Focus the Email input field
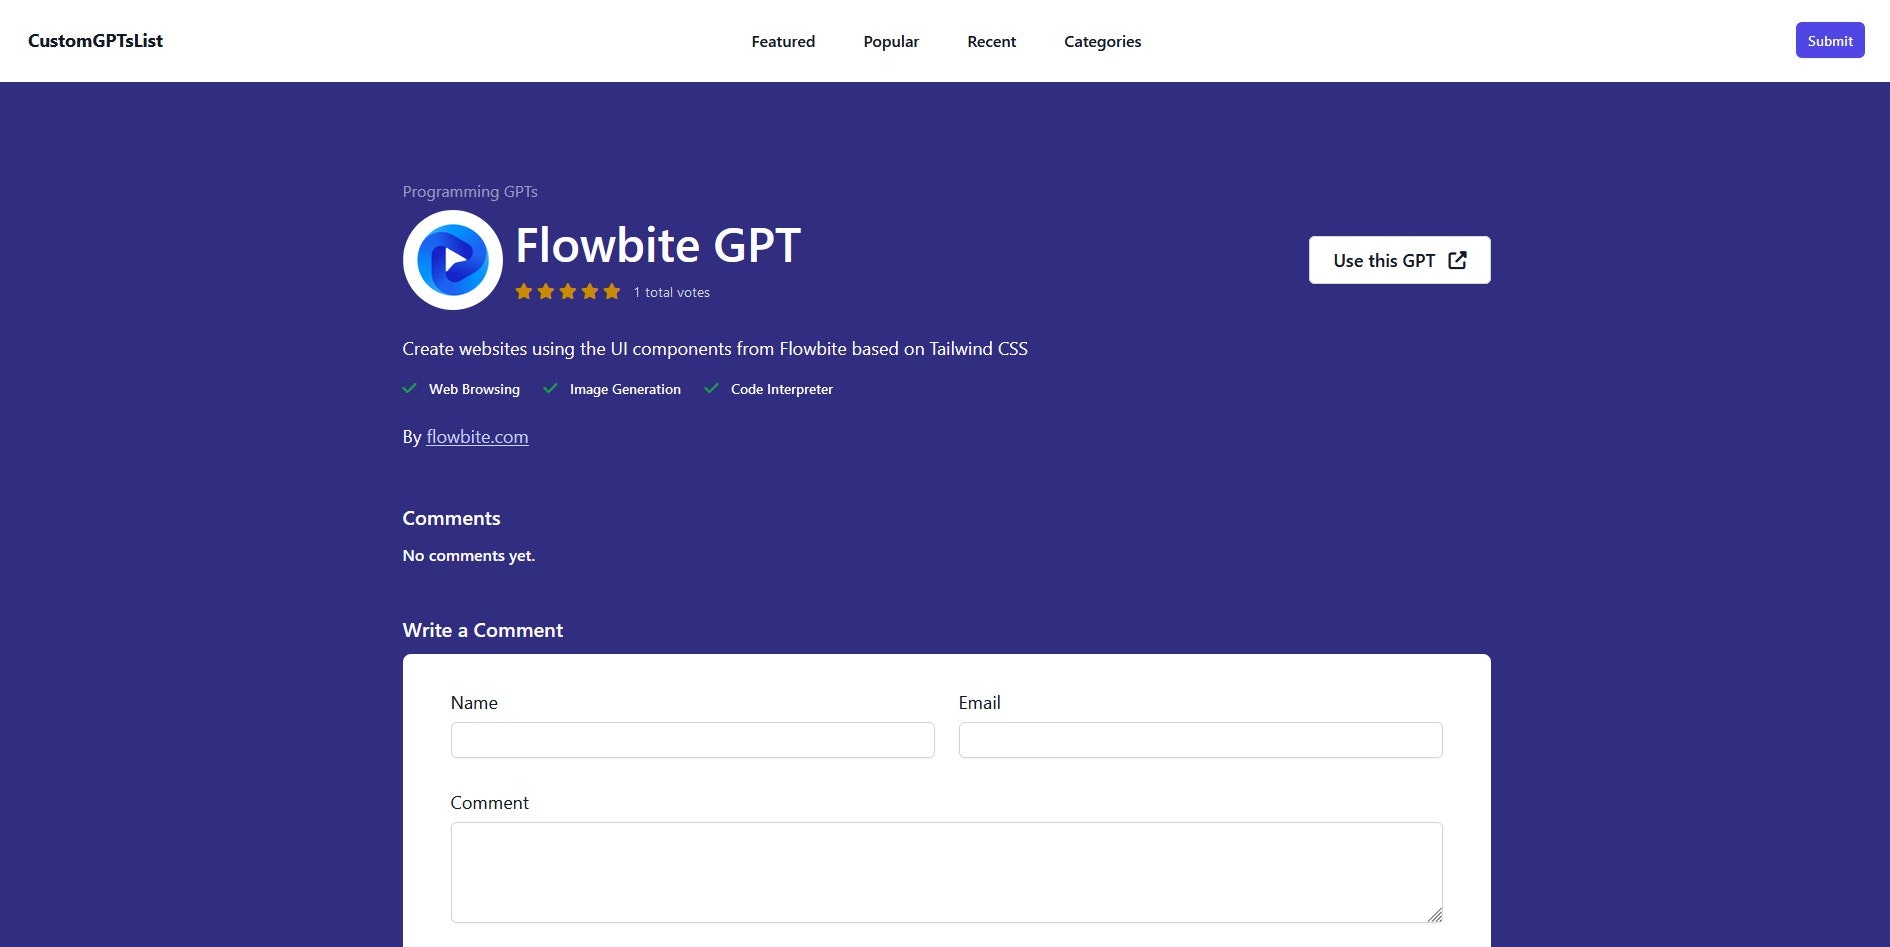The width and height of the screenshot is (1890, 947). 1200,740
